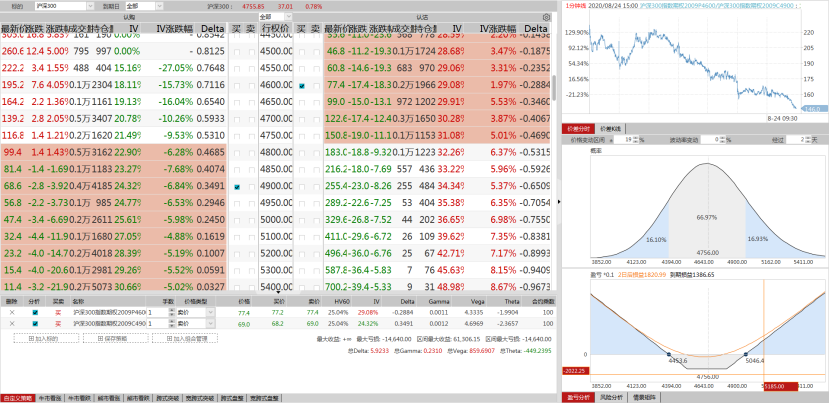Image resolution: width=829 pixels, height=404 pixels.
Task: Check the call sell box for strike 4700
Action: (x=251, y=120)
